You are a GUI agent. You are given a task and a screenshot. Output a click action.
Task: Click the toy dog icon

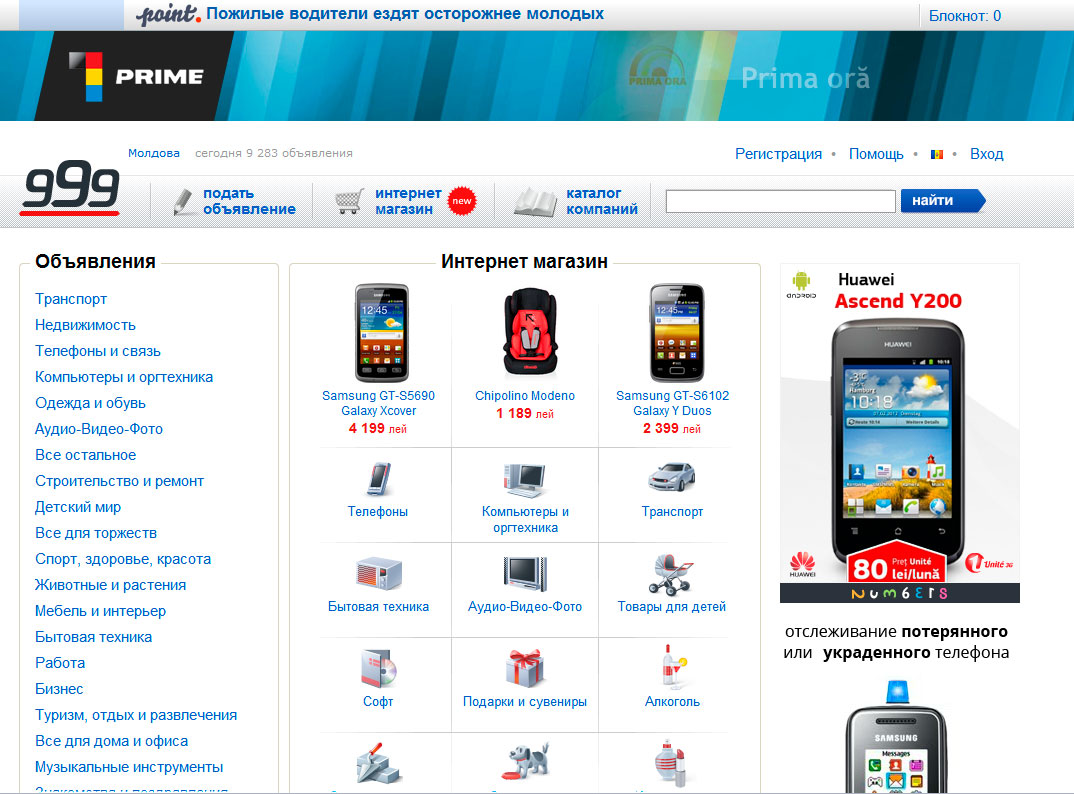[525, 760]
